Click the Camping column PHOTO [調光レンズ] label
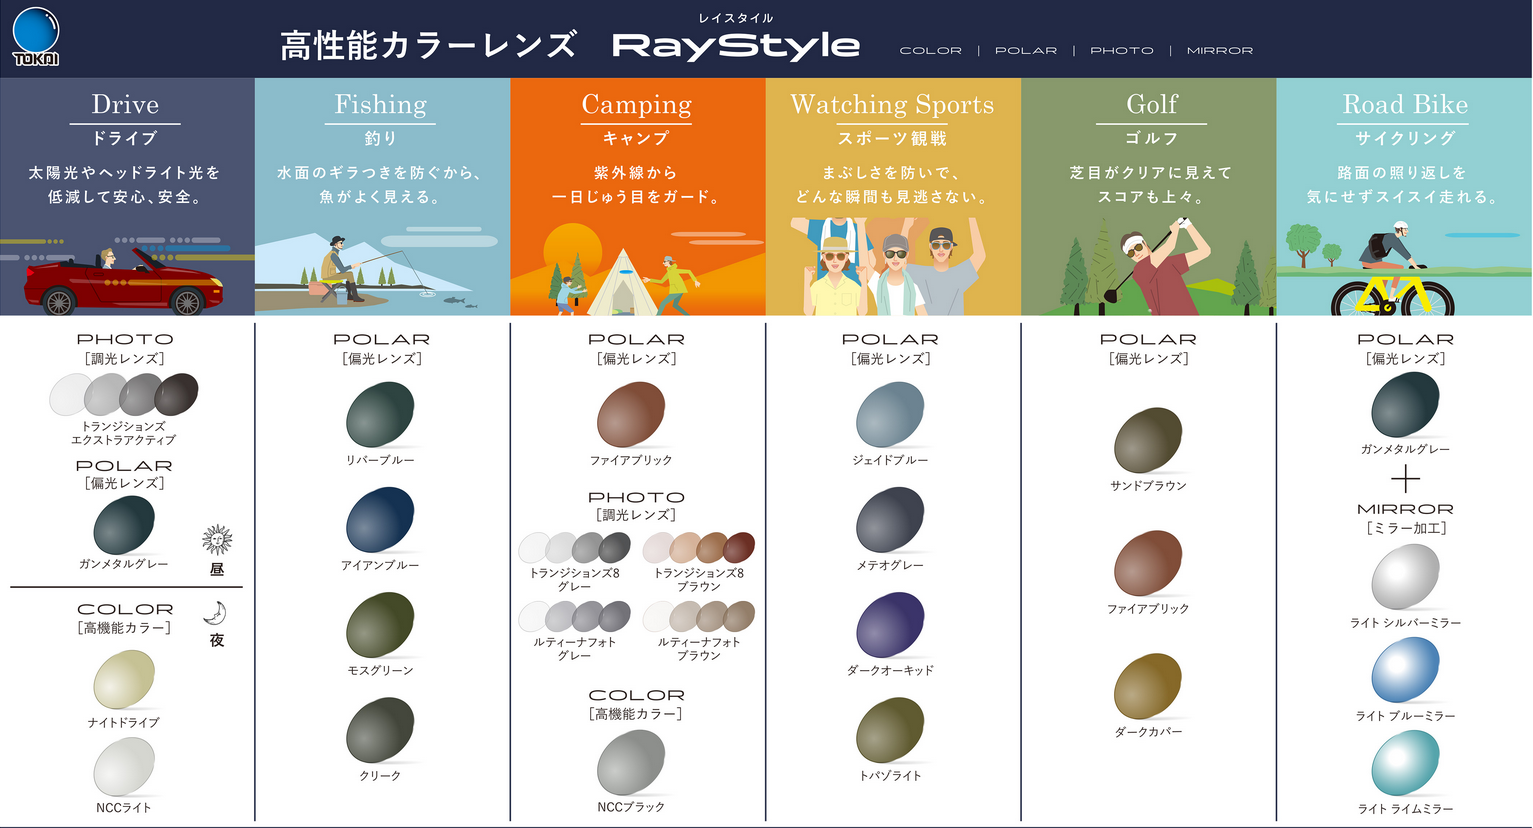Viewport: 1533px width, 828px height. click(636, 505)
